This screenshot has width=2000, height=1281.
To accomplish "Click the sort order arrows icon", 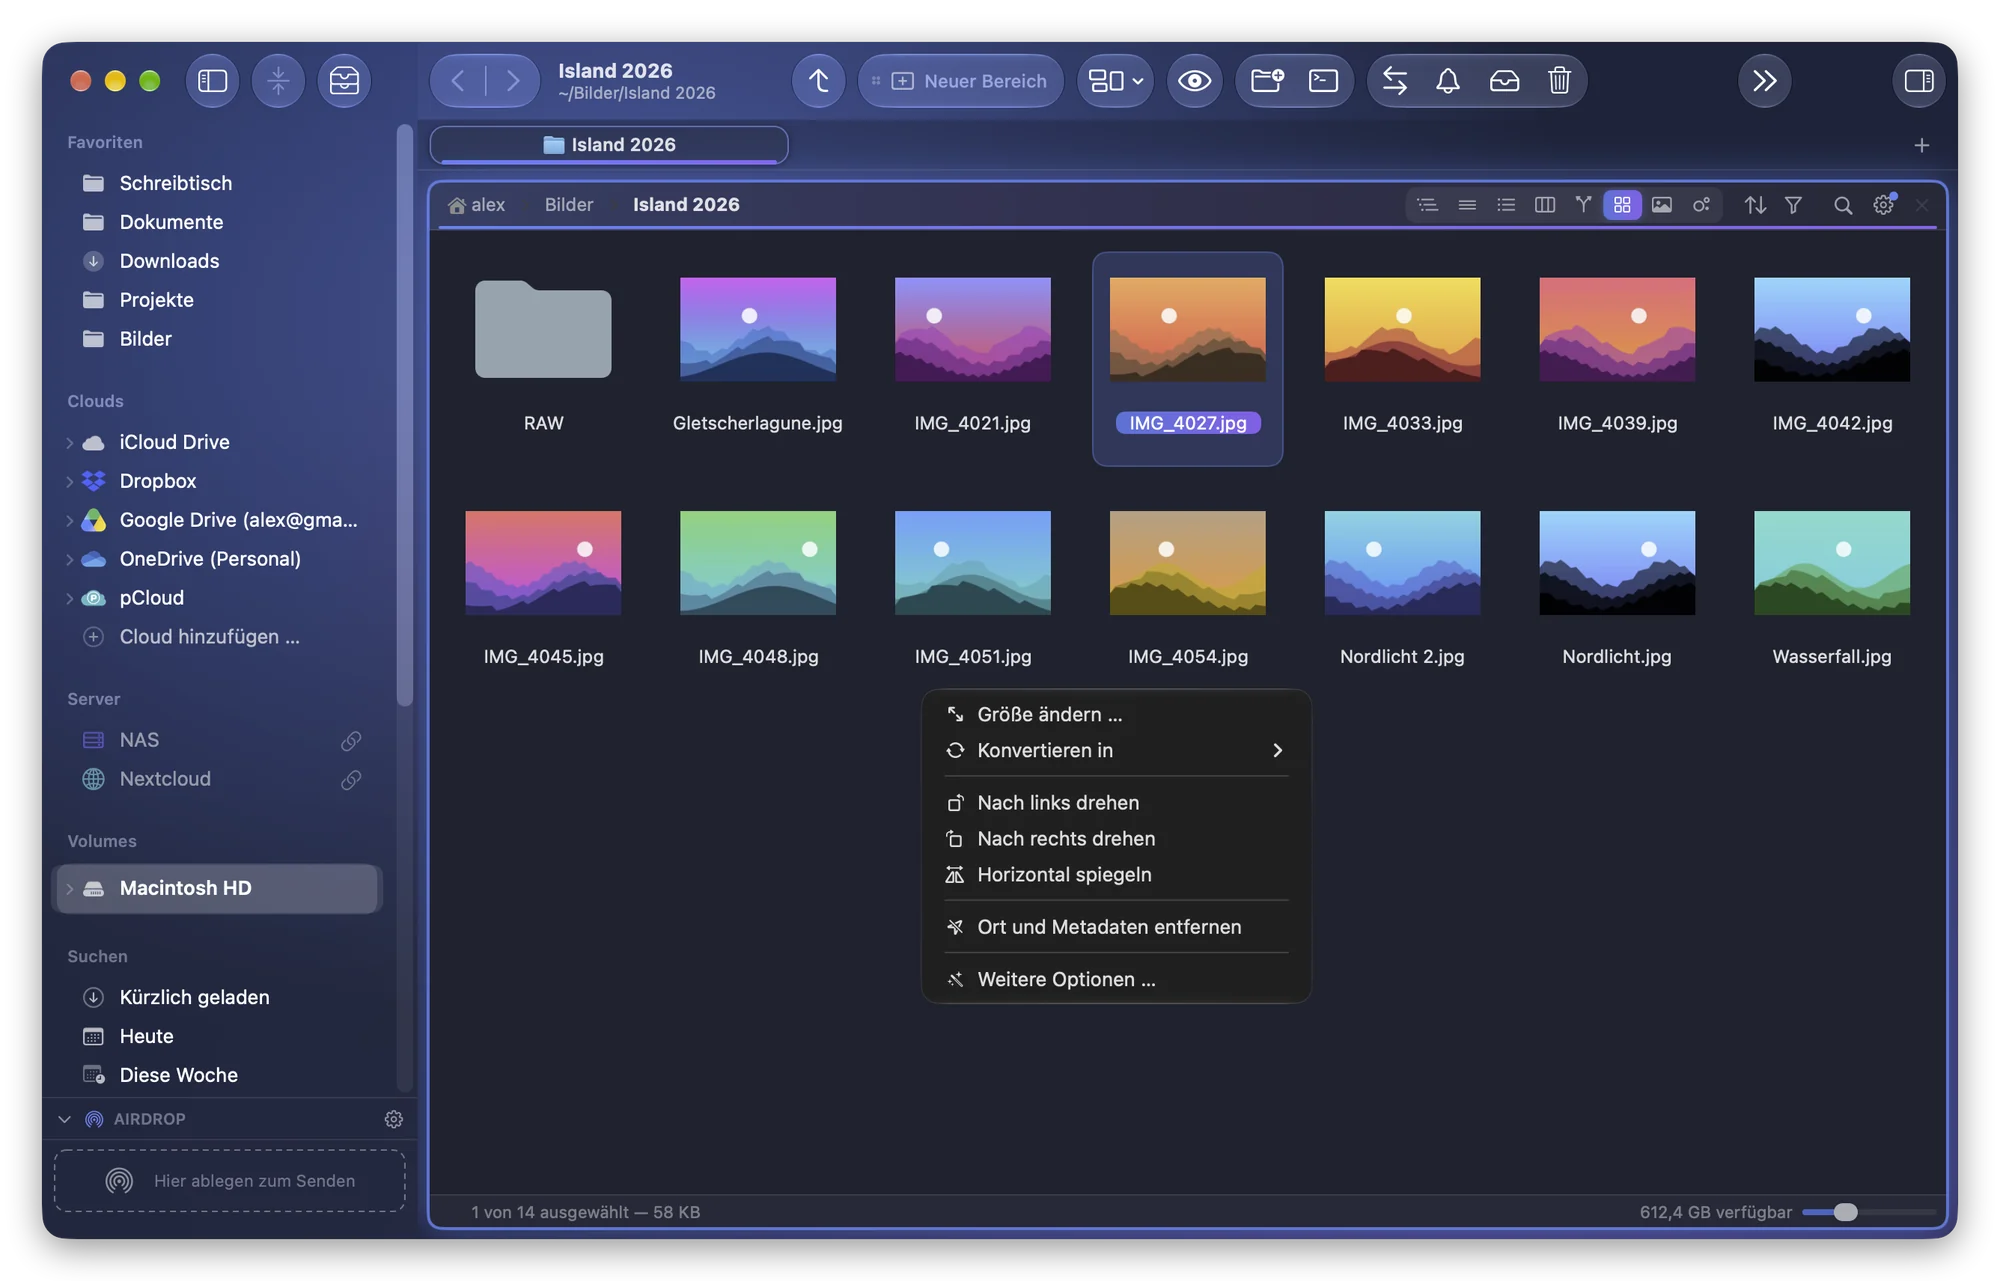I will (x=1755, y=205).
